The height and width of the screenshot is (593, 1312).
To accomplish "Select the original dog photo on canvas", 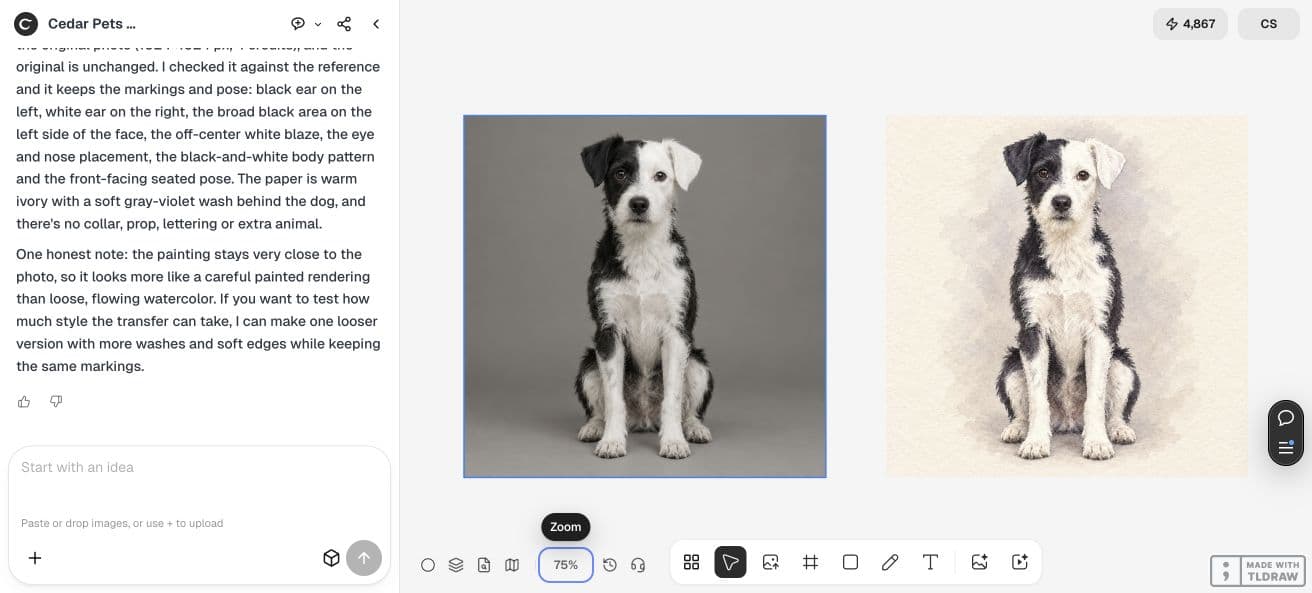I will point(645,296).
